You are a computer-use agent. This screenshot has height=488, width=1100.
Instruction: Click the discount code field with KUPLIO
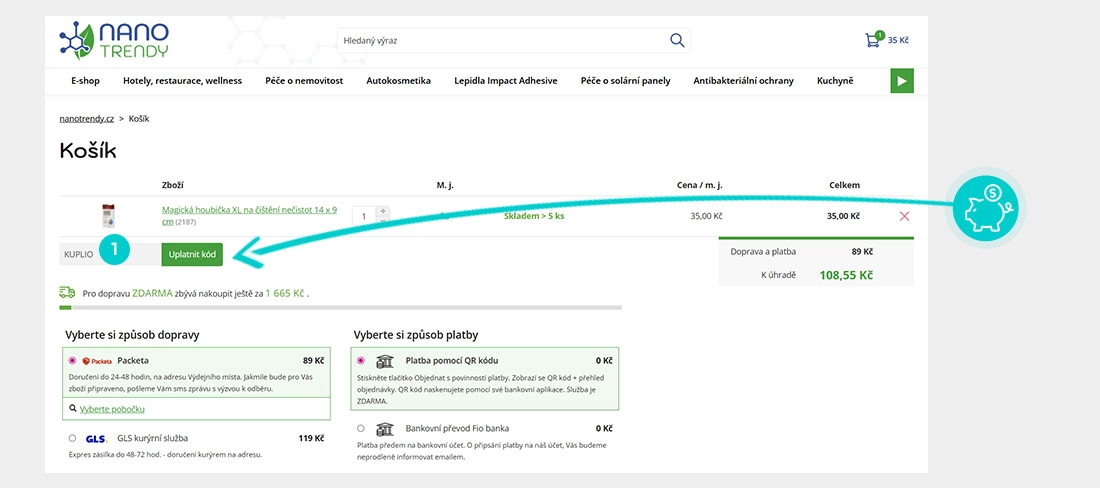pyautogui.click(x=110, y=254)
